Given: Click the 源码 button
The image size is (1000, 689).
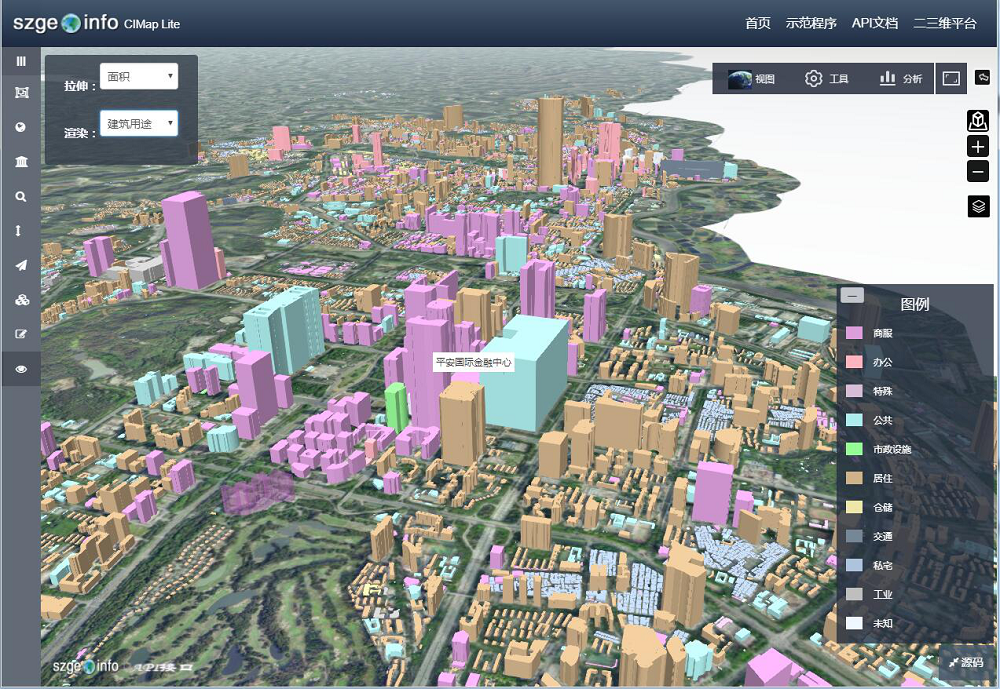Looking at the screenshot, I should click(x=966, y=662).
